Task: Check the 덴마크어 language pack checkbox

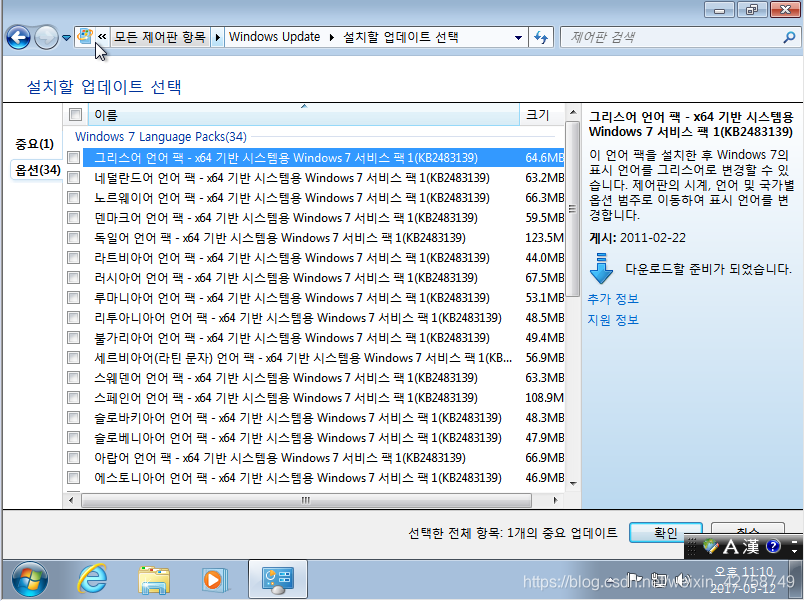Action: [74, 218]
